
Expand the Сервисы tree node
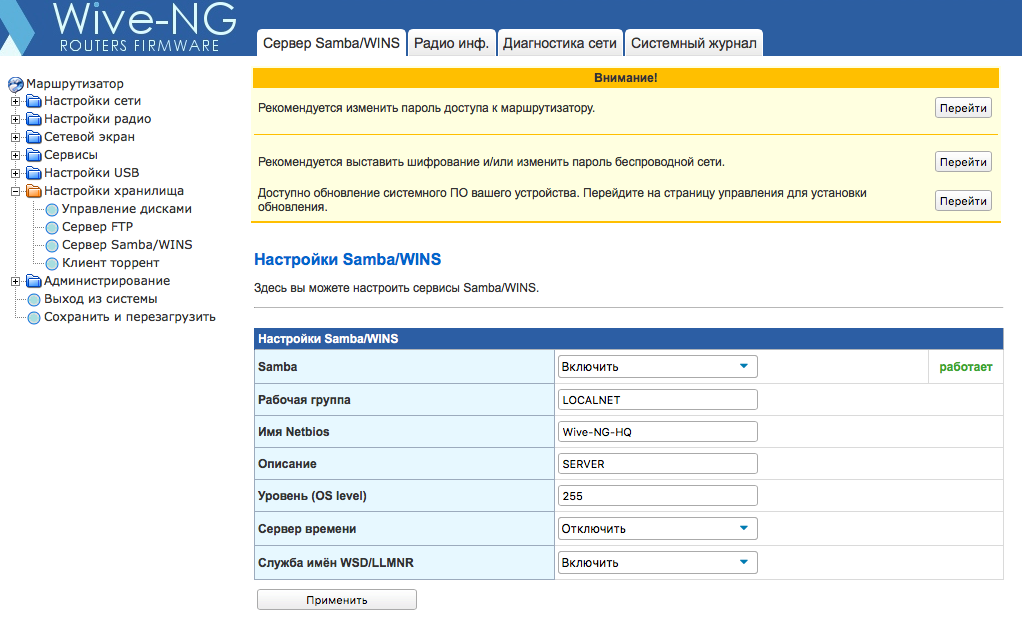[16, 156]
